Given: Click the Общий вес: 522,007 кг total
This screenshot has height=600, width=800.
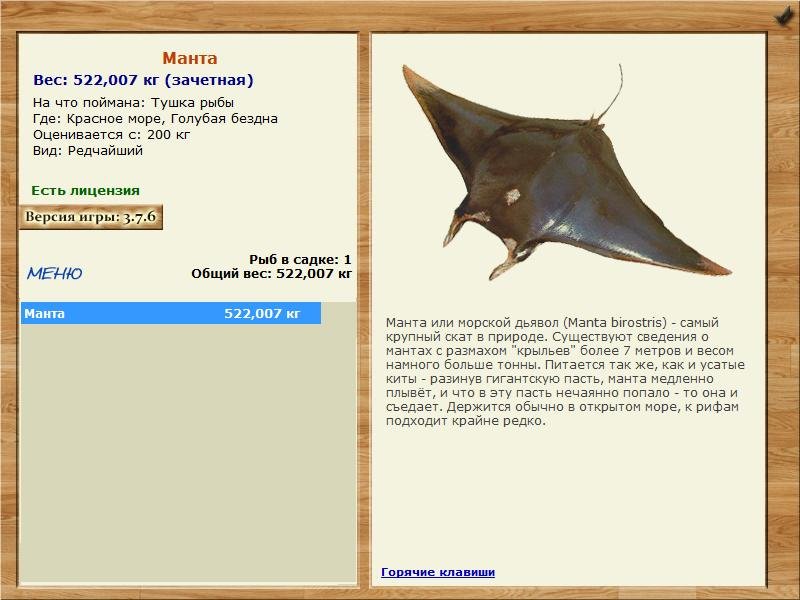Looking at the screenshot, I should click(x=271, y=273).
